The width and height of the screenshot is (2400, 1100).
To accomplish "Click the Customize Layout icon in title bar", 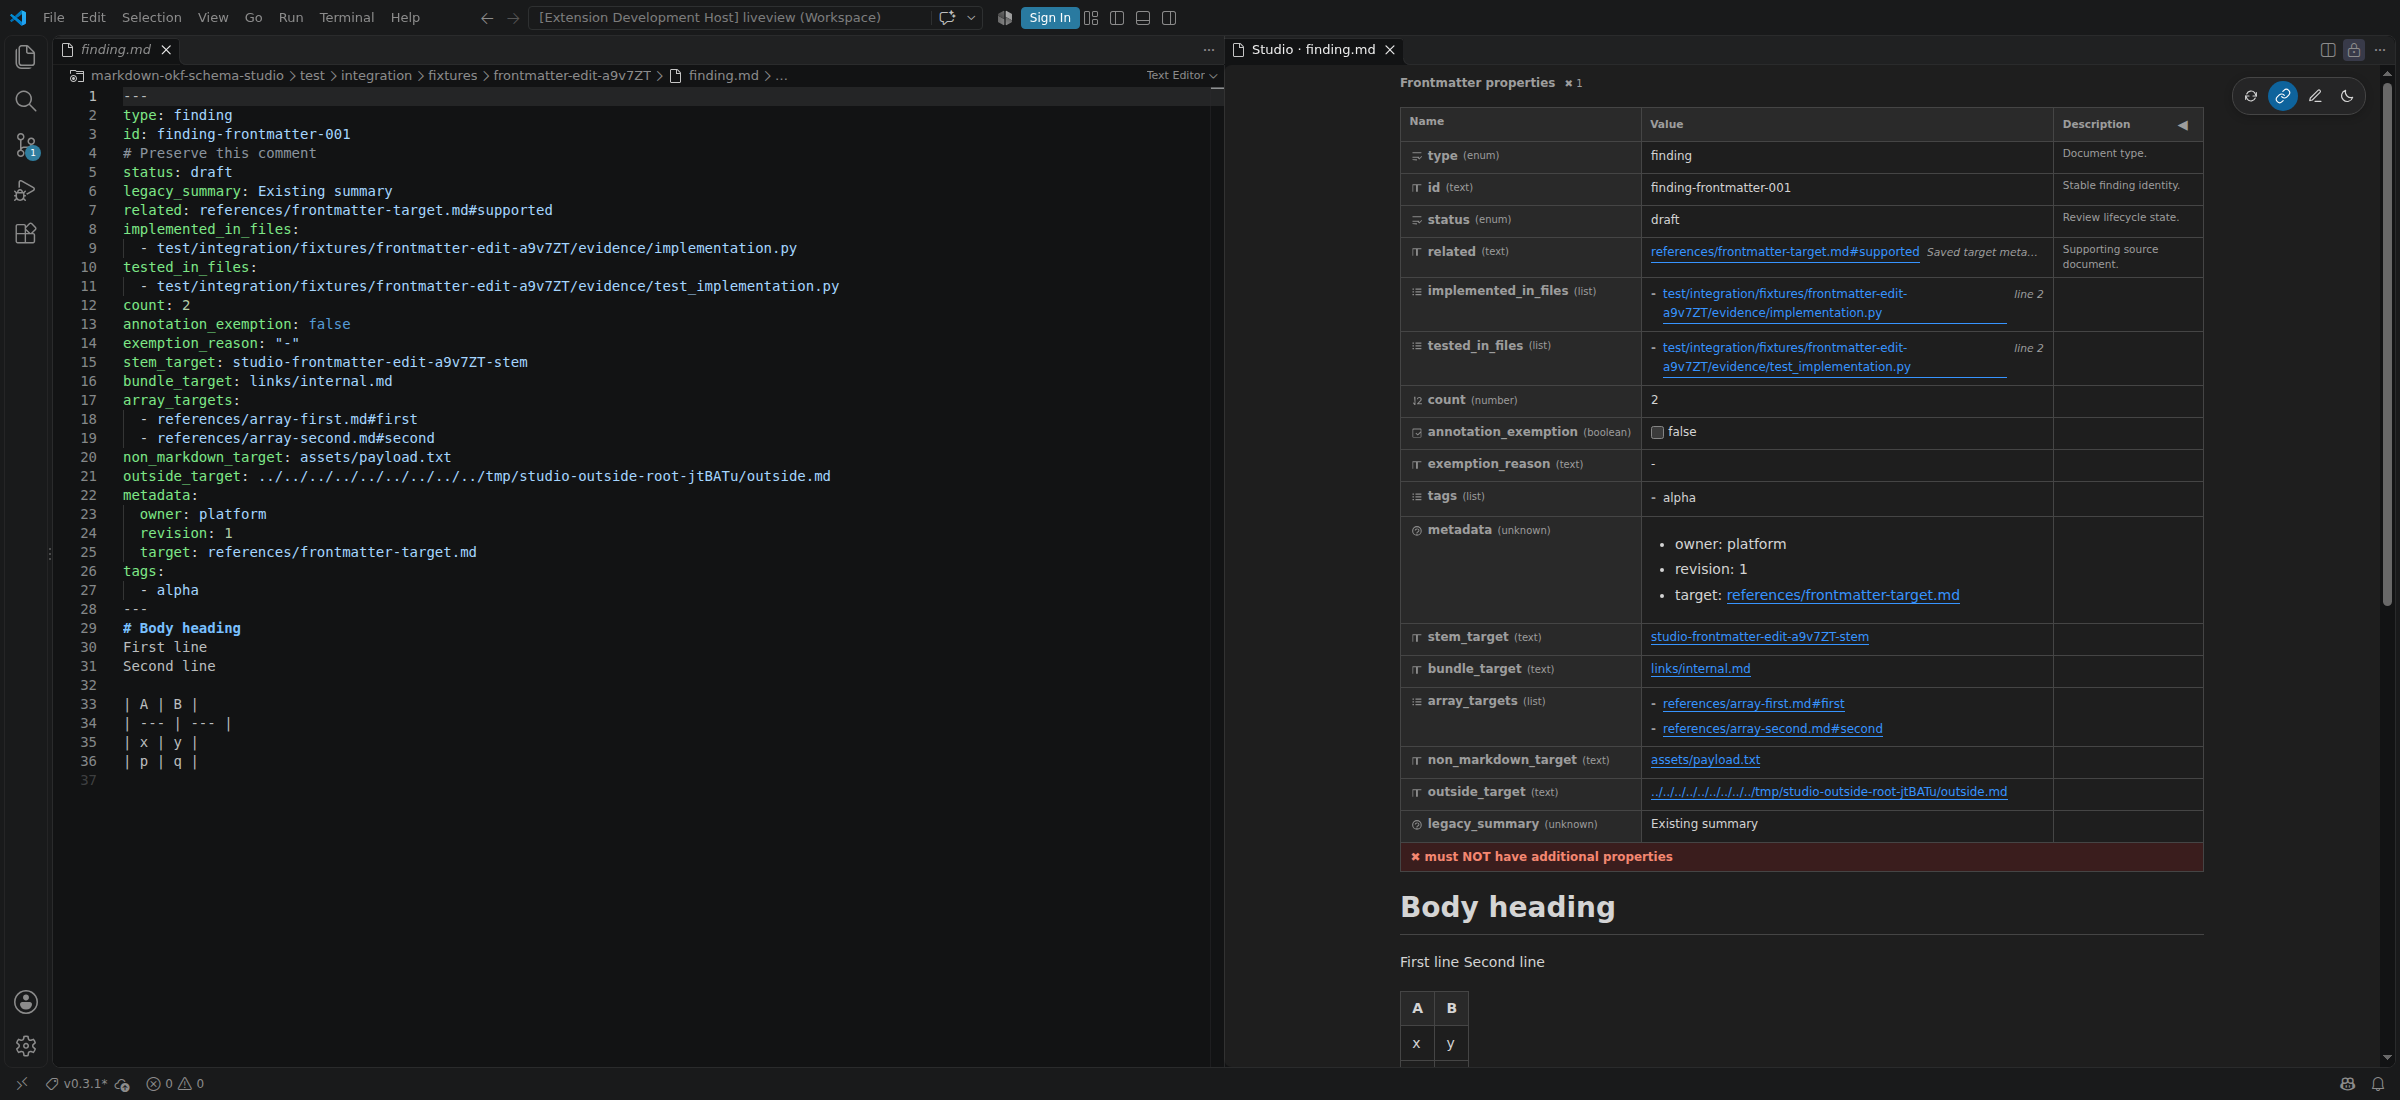I will point(1091,18).
